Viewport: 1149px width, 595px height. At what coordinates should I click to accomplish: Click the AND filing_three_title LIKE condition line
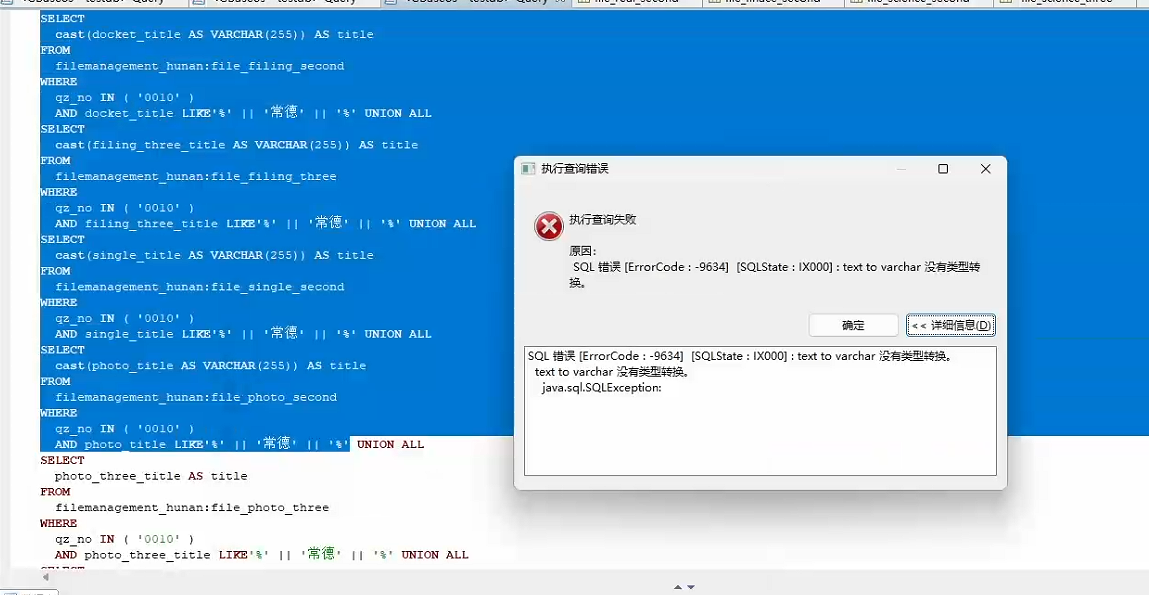265,223
